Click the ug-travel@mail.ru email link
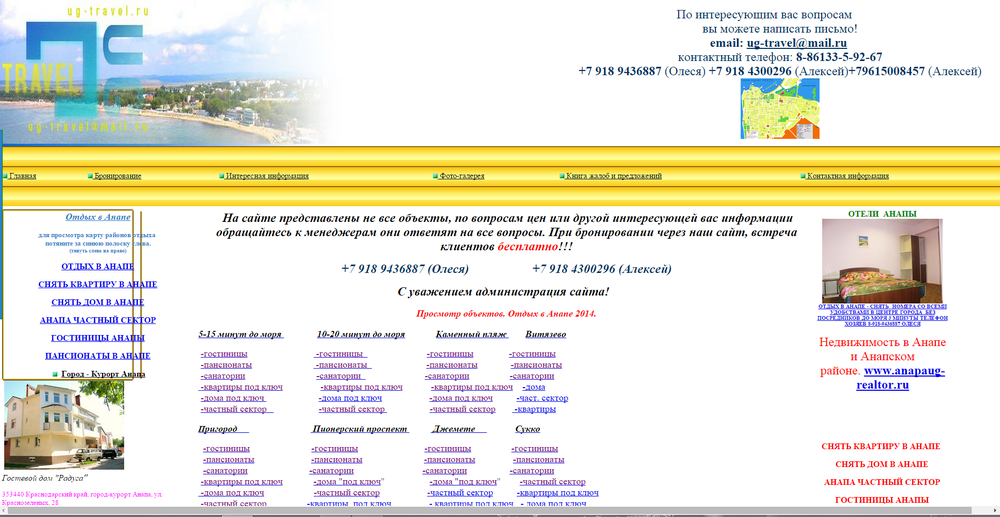Viewport: 1000px width, 517px height. tap(796, 43)
